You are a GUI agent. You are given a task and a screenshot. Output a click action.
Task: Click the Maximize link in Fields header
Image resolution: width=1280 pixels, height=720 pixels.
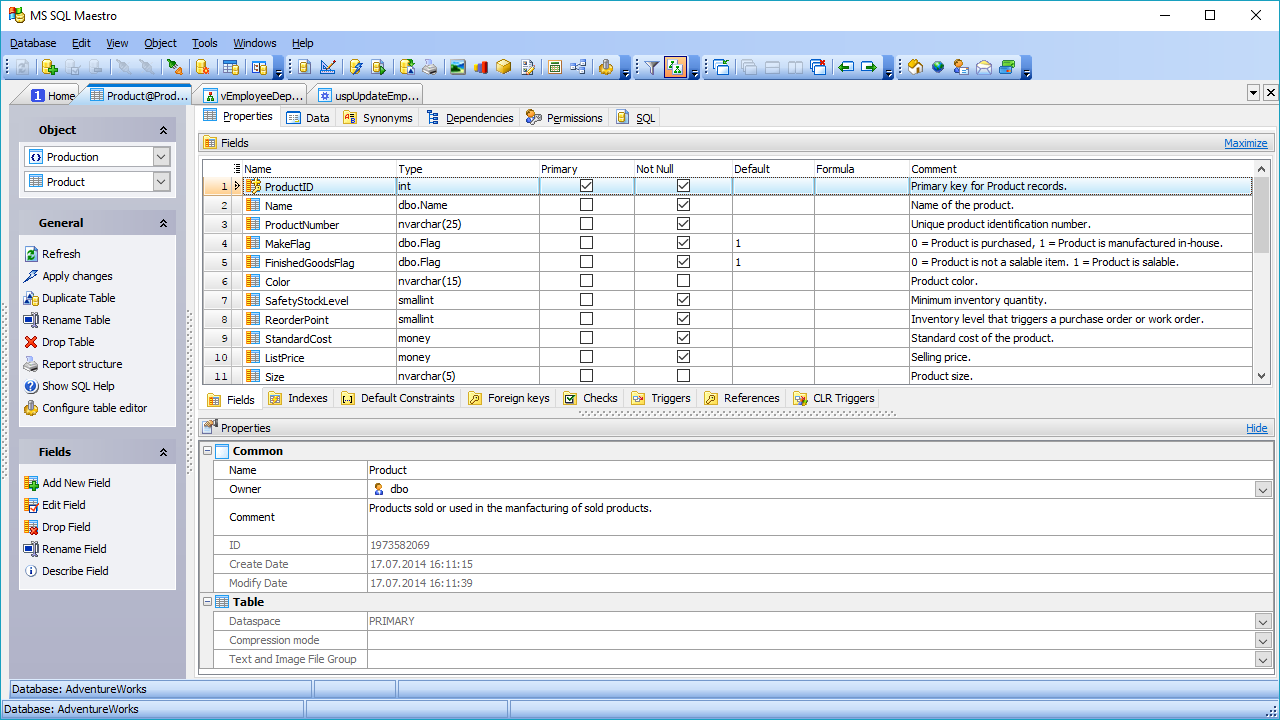click(1245, 143)
